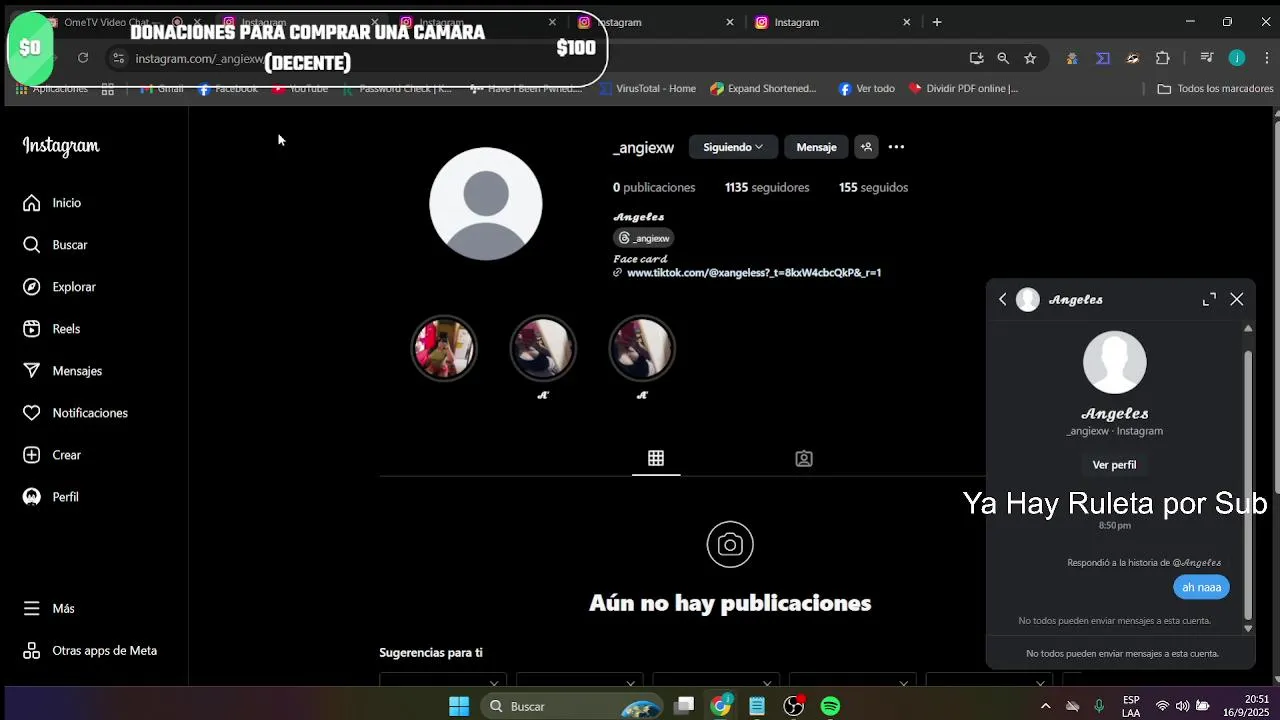
Task: Dismiss the third suggestion card
Action: pos(767,684)
